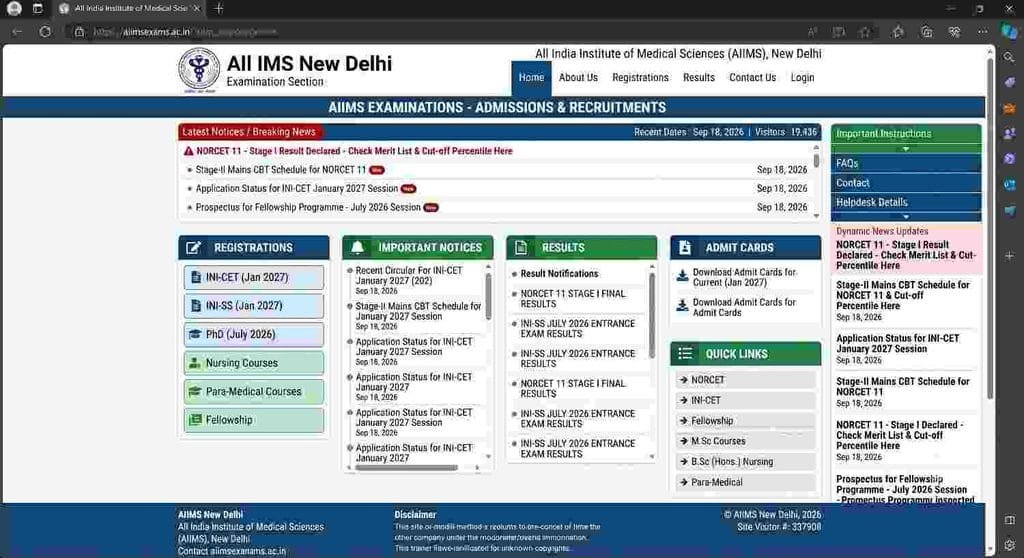Click download icon beside Admit Cards for Admit Cards
Screen dimensions: 1024x558
pos(682,306)
